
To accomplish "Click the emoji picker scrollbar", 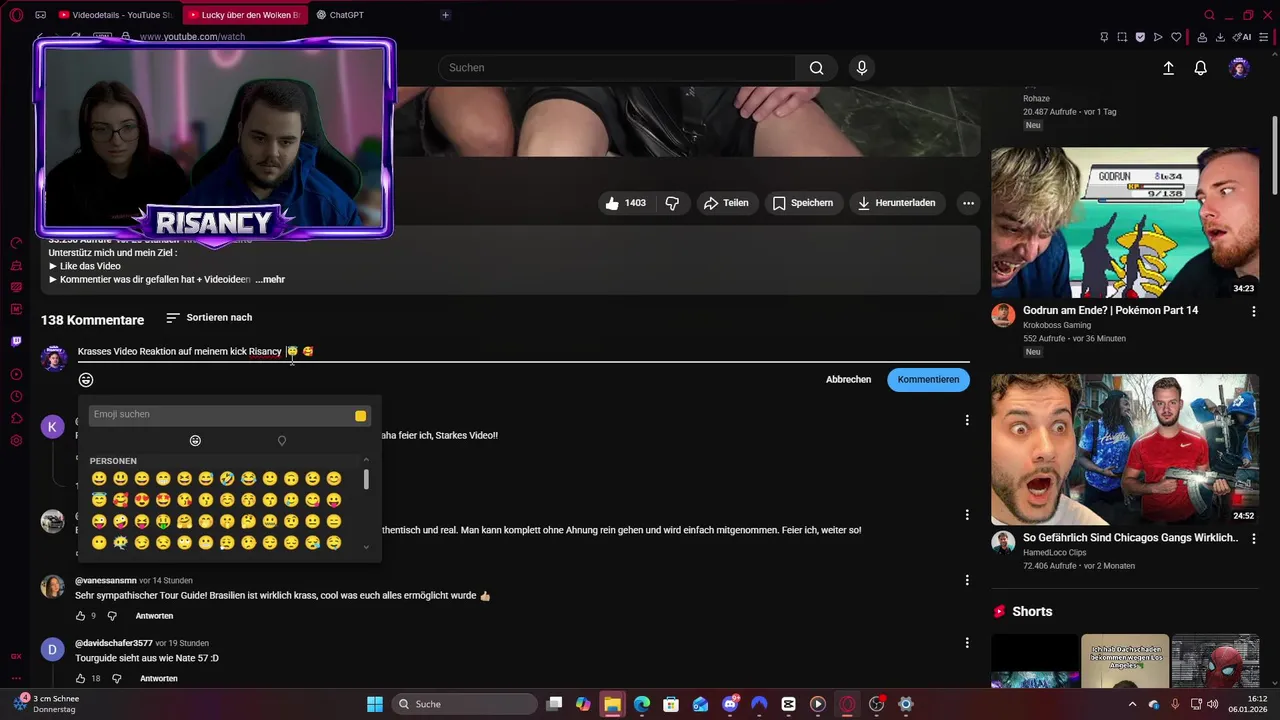I will [x=366, y=480].
